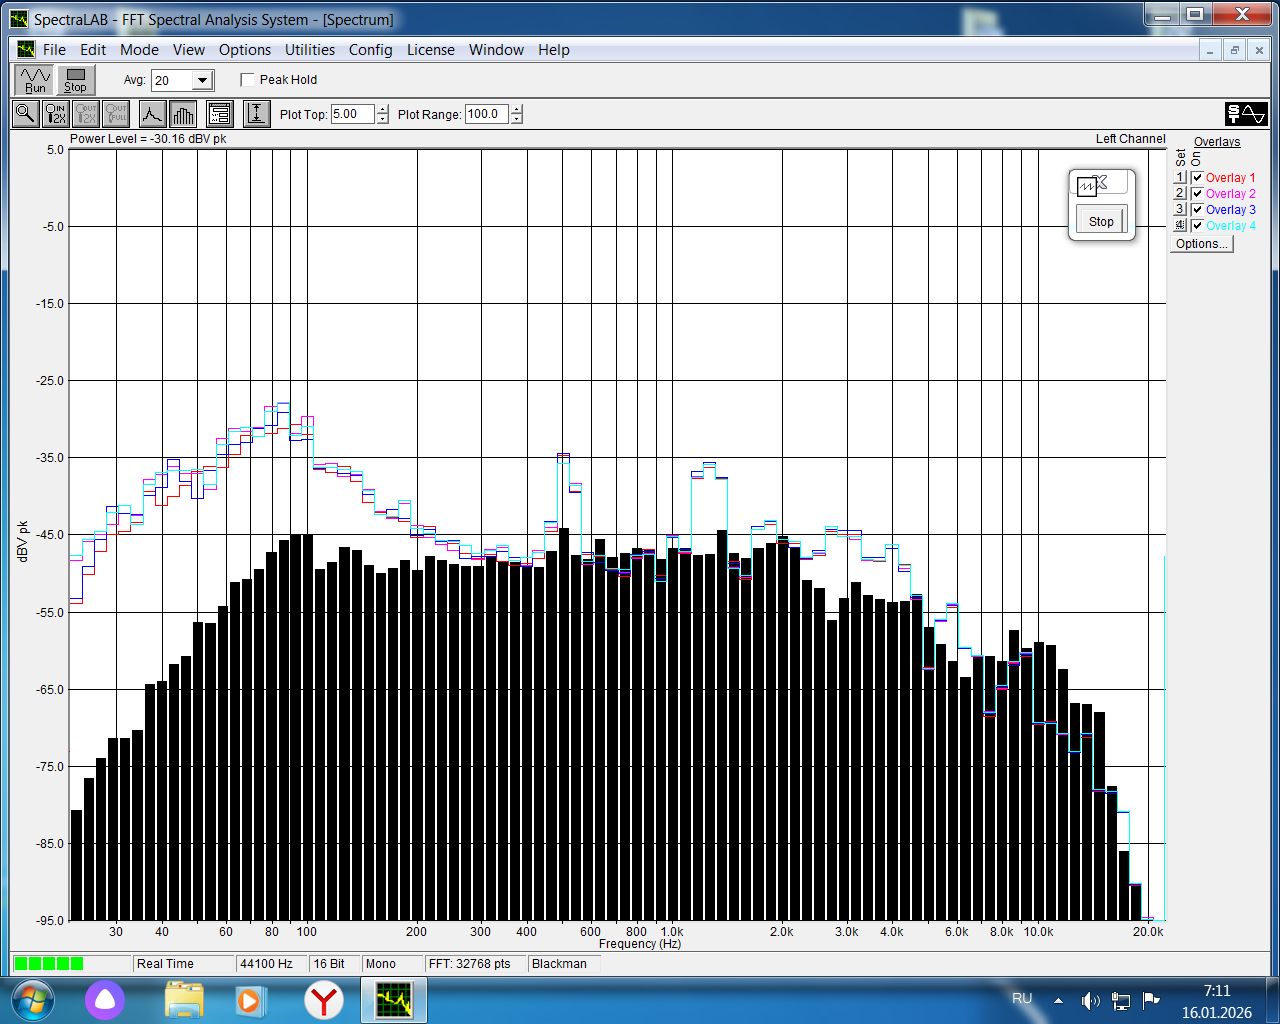This screenshot has width=1280, height=1024.
Task: Open the Window menu
Action: [496, 50]
